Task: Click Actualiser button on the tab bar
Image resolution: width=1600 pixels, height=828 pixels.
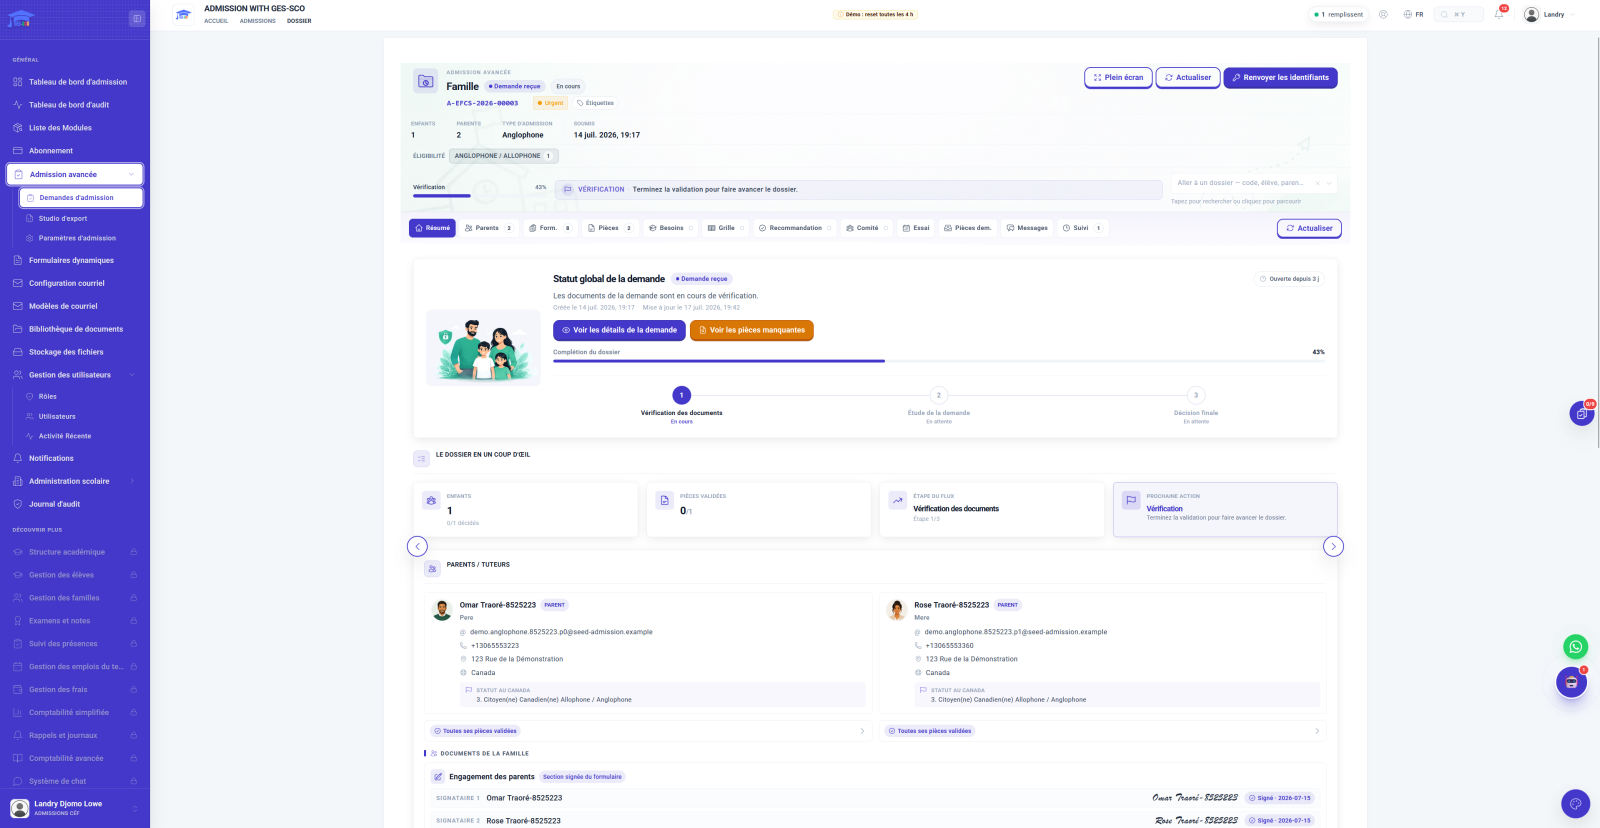Action: [1309, 228]
